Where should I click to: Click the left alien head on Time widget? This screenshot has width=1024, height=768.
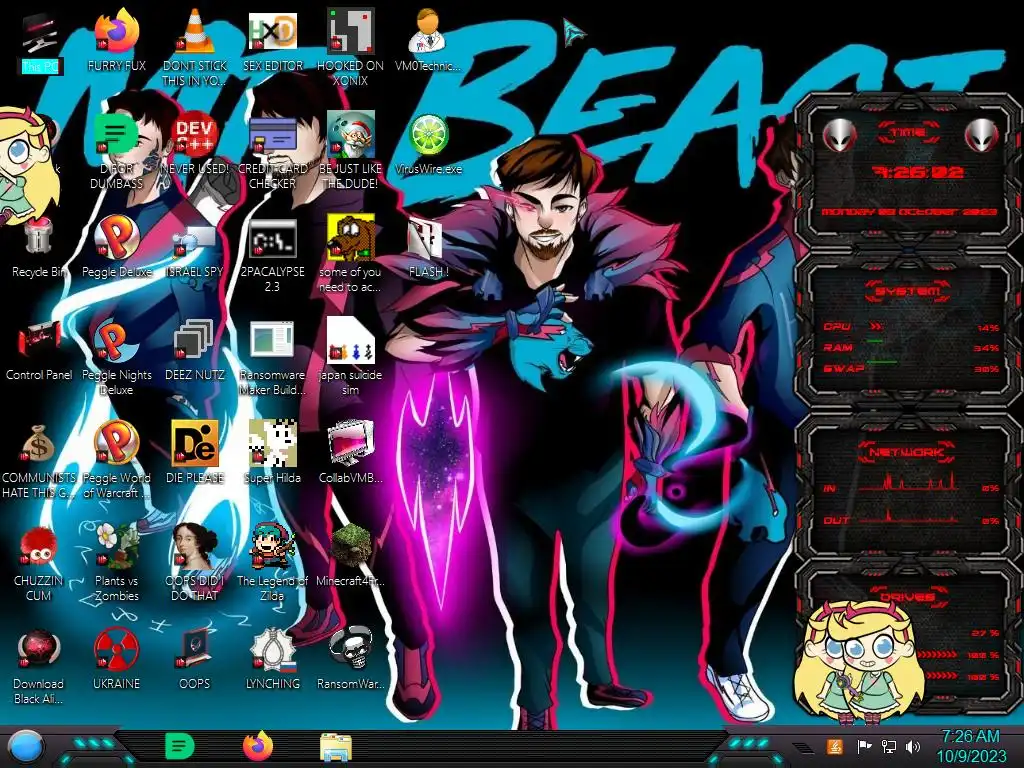[x=839, y=135]
